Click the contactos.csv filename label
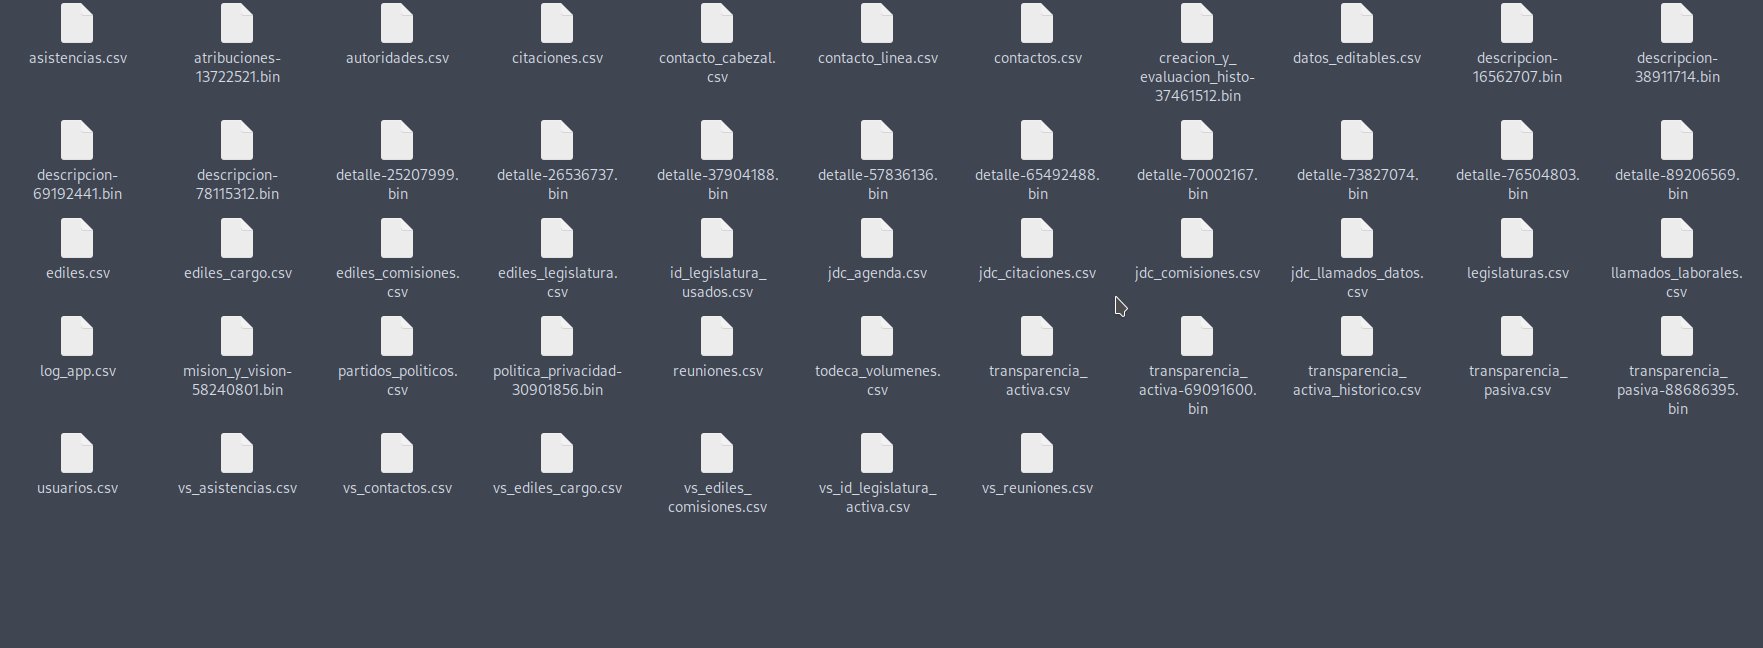The width and height of the screenshot is (1763, 648). point(1037,58)
